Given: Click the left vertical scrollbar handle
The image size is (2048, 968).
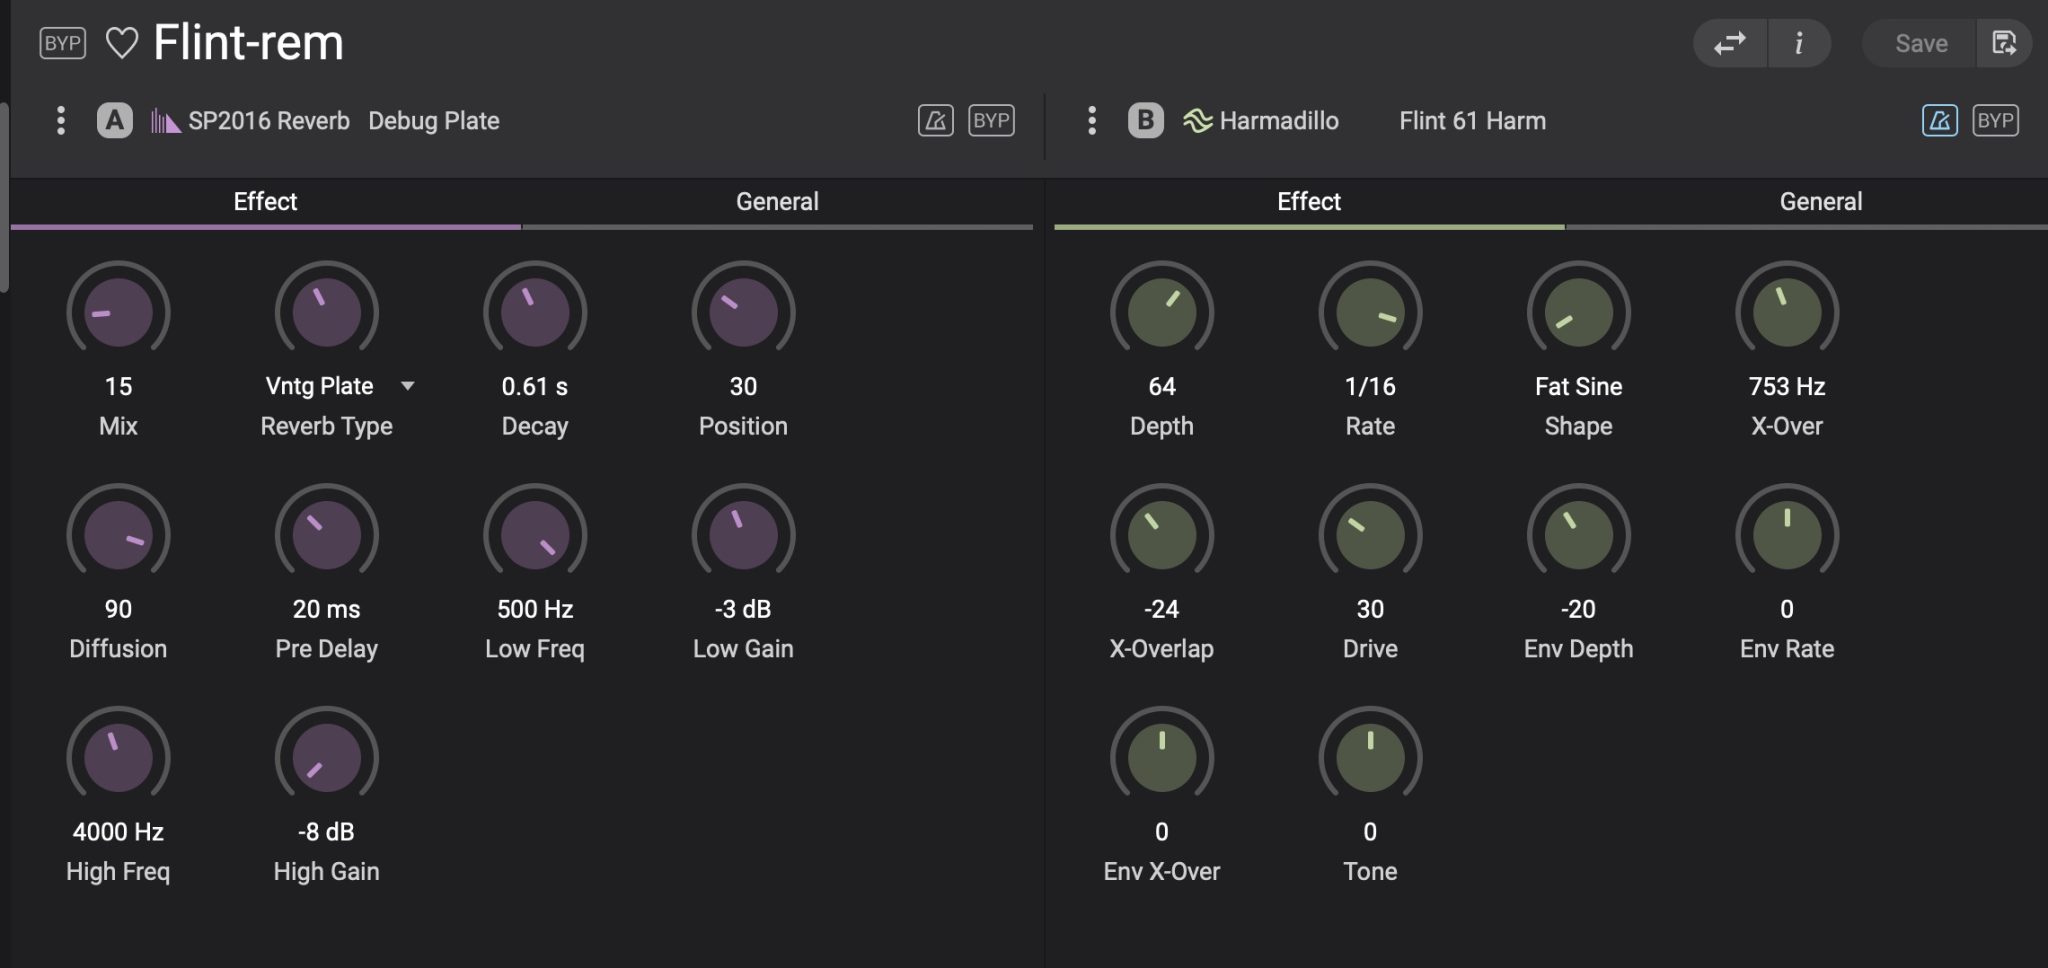Looking at the screenshot, I should (4, 197).
